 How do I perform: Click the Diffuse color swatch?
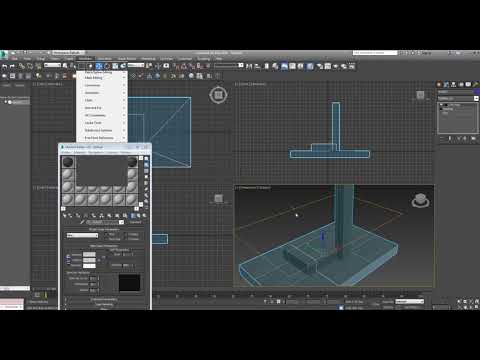pyautogui.click(x=89, y=260)
